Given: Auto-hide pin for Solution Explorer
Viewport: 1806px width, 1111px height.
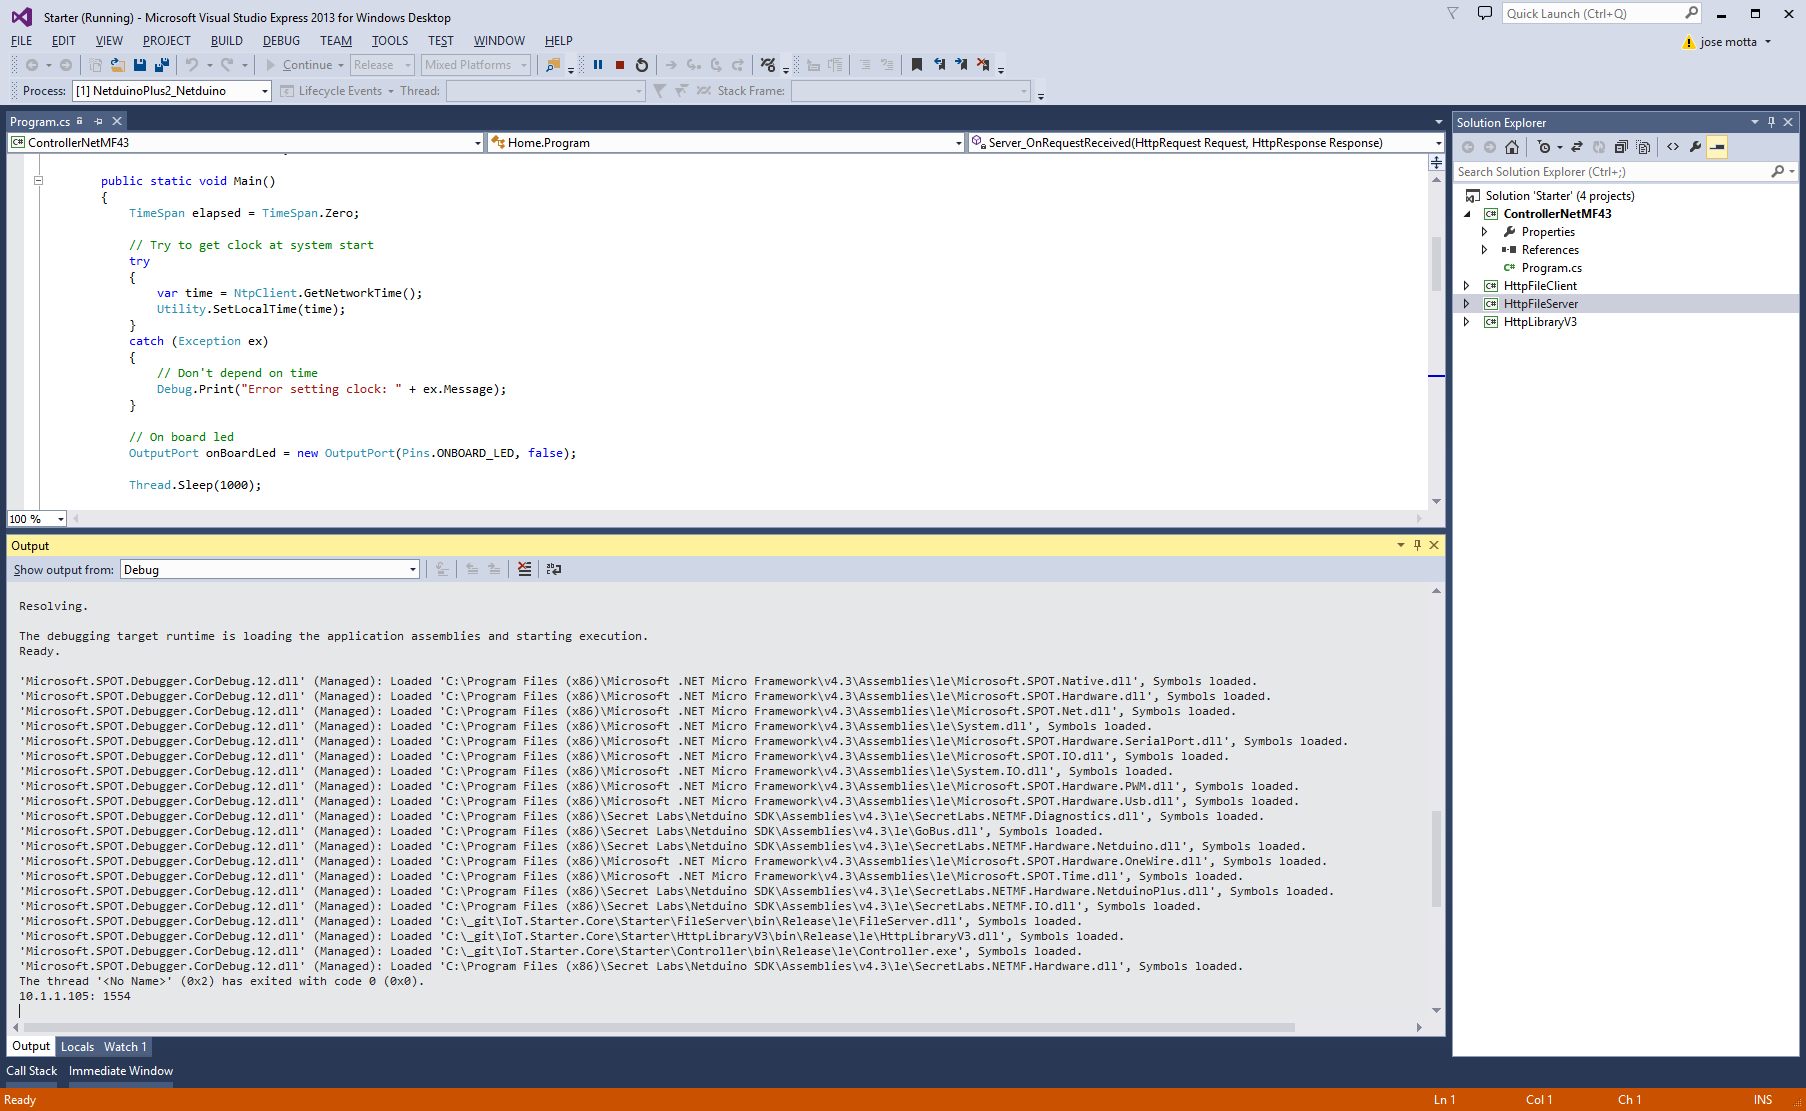Looking at the screenshot, I should click(x=1771, y=122).
